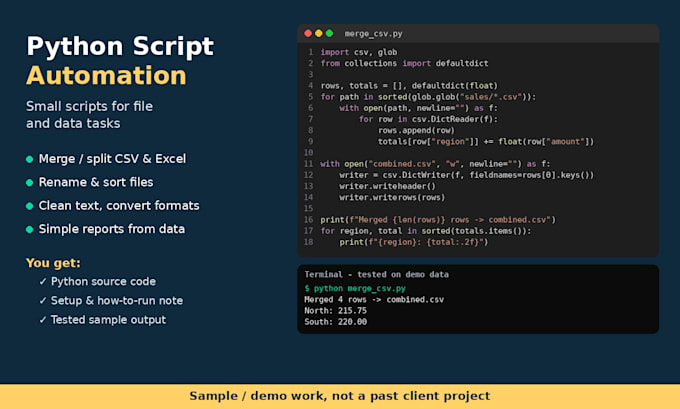Click line 'rows, totals = [], defaultdict(float)'
Screen dimensions: 680x409
pyautogui.click(x=409, y=85)
